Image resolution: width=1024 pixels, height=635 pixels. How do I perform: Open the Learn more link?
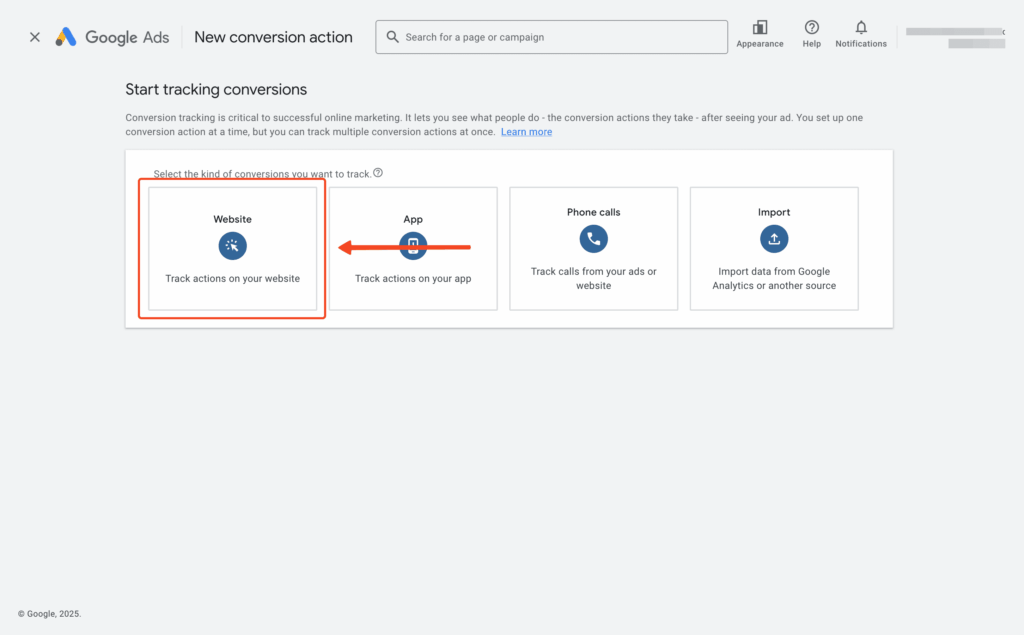point(526,131)
